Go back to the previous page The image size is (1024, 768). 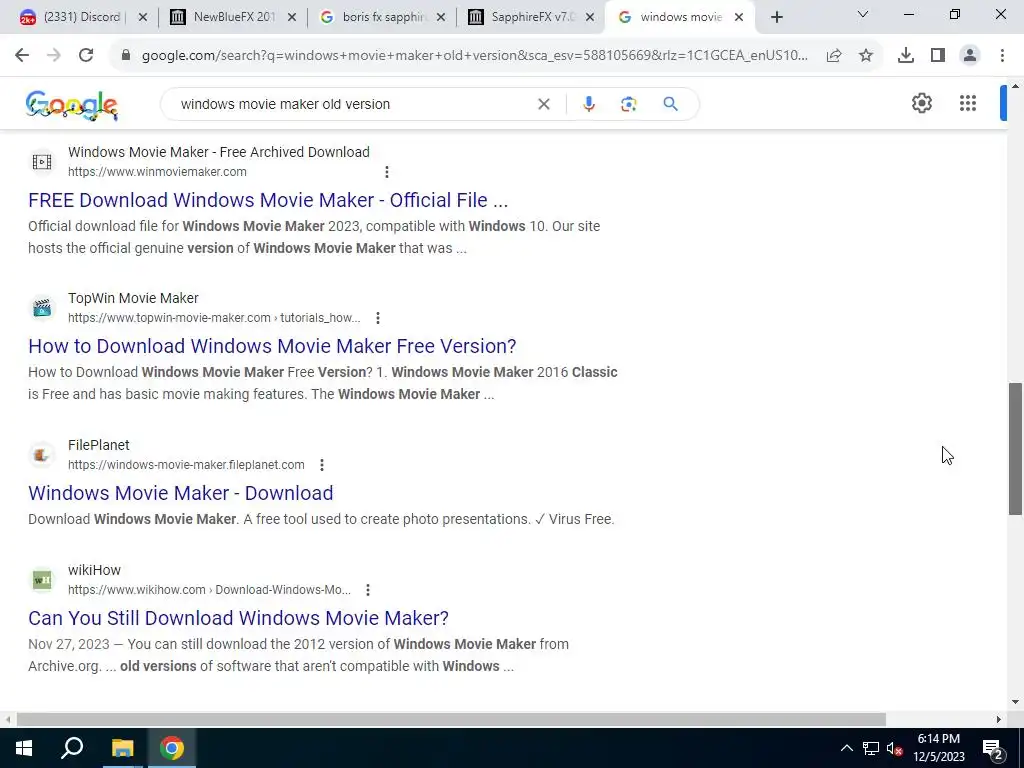tap(22, 56)
